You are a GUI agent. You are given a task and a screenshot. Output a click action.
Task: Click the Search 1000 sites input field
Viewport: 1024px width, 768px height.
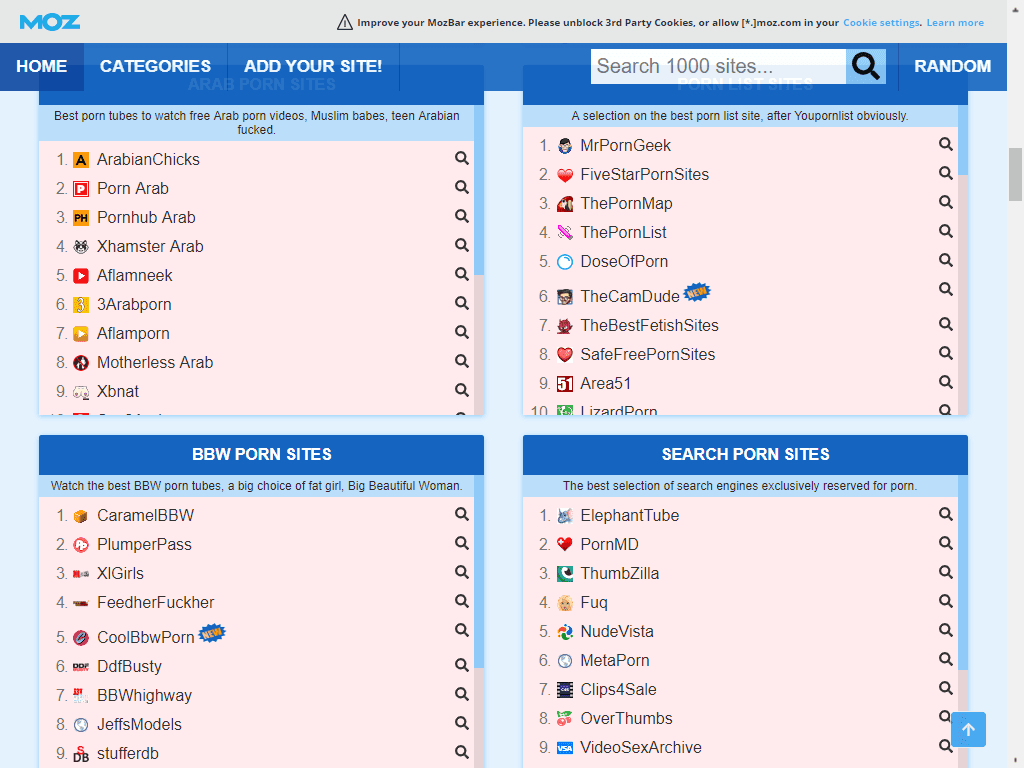coord(718,67)
